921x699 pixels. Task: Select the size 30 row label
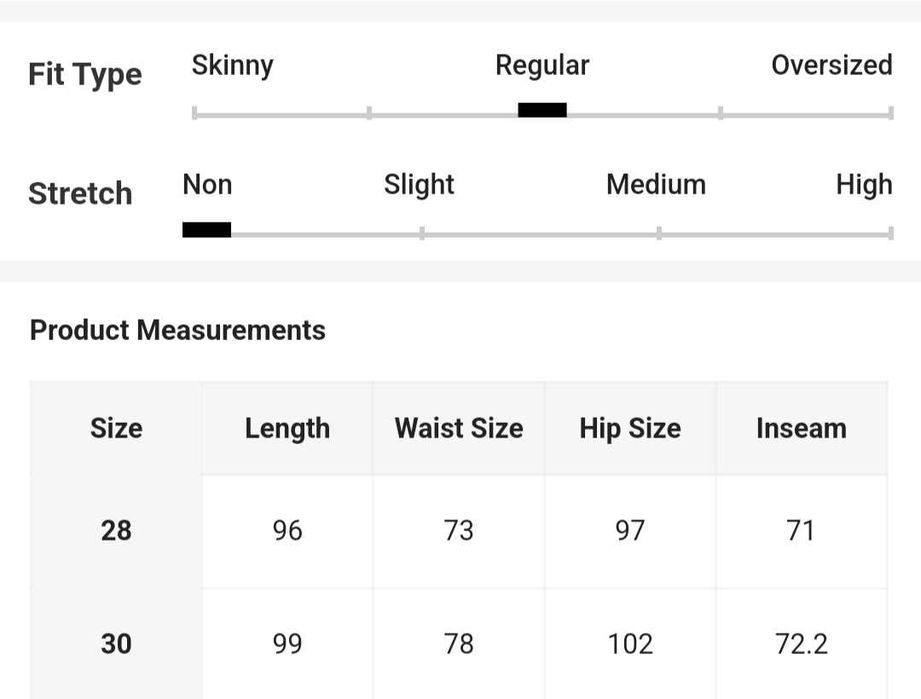pos(116,644)
